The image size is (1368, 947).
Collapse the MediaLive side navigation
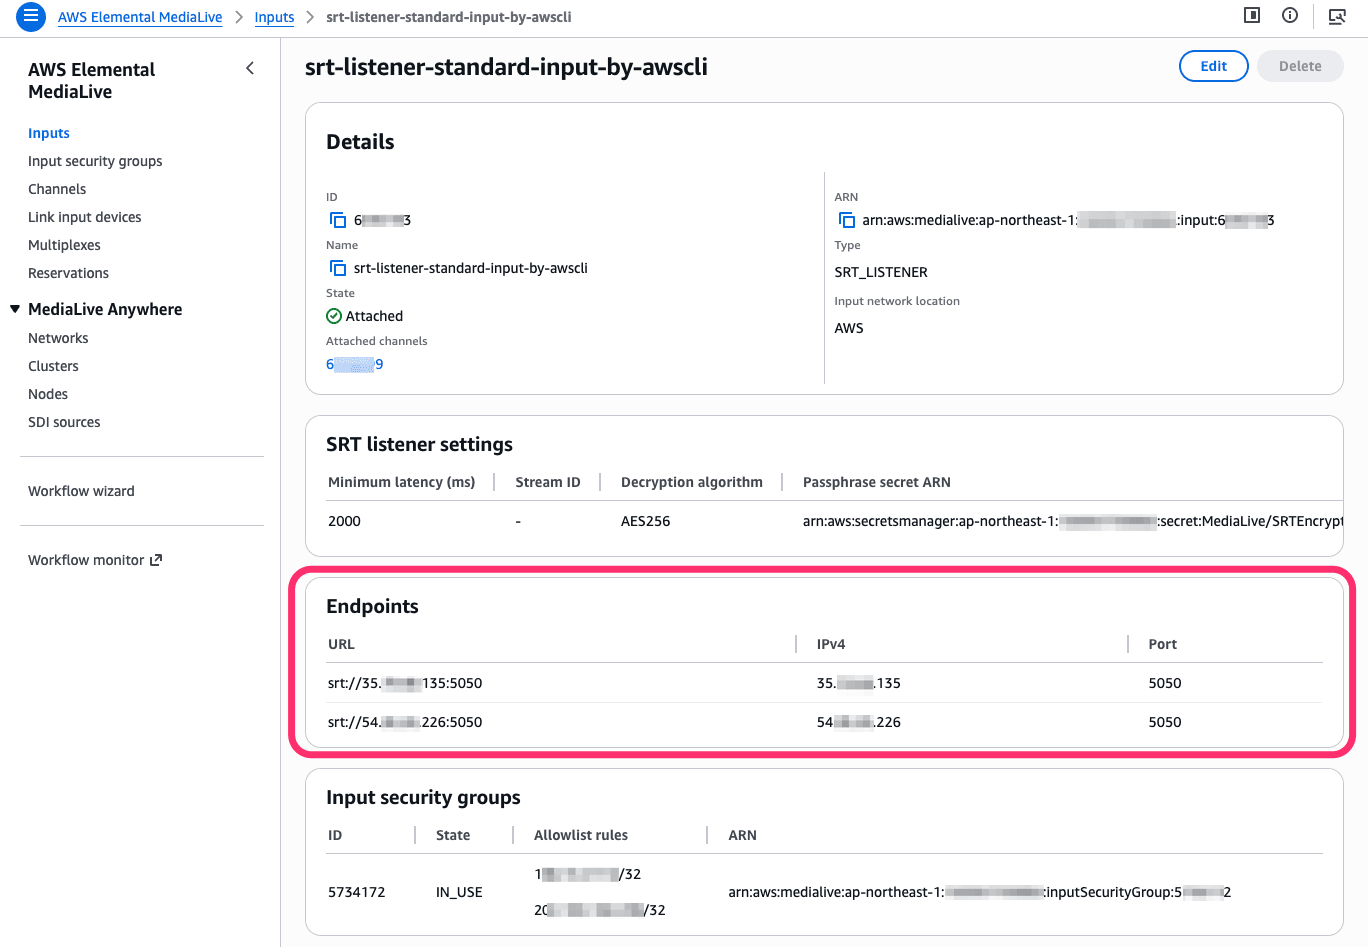pos(250,69)
